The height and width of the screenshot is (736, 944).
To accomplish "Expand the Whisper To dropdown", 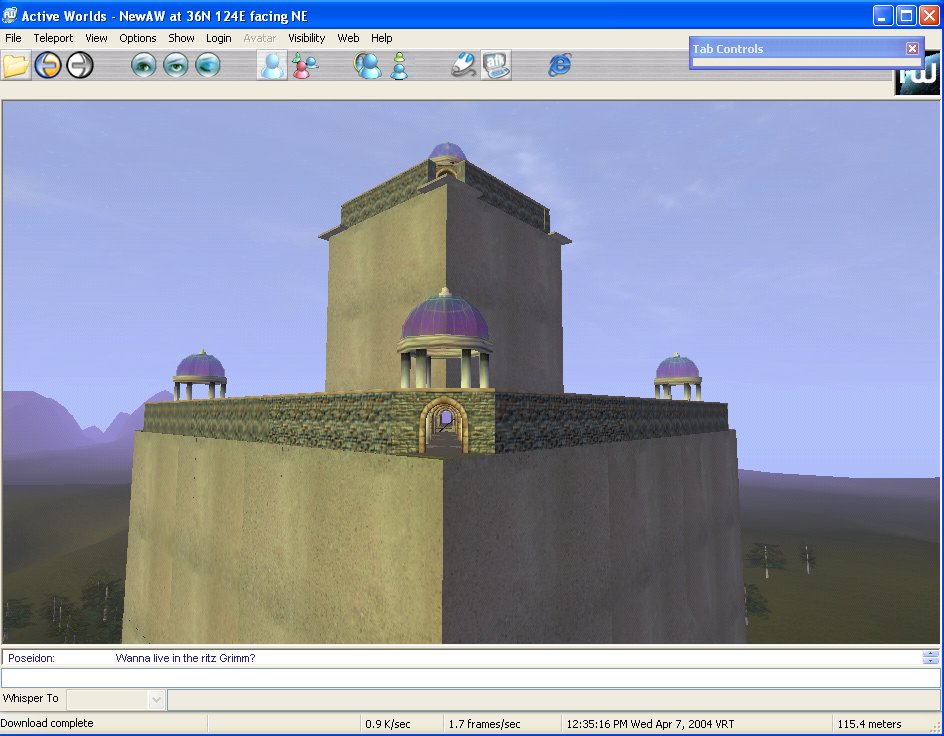I will point(156,700).
